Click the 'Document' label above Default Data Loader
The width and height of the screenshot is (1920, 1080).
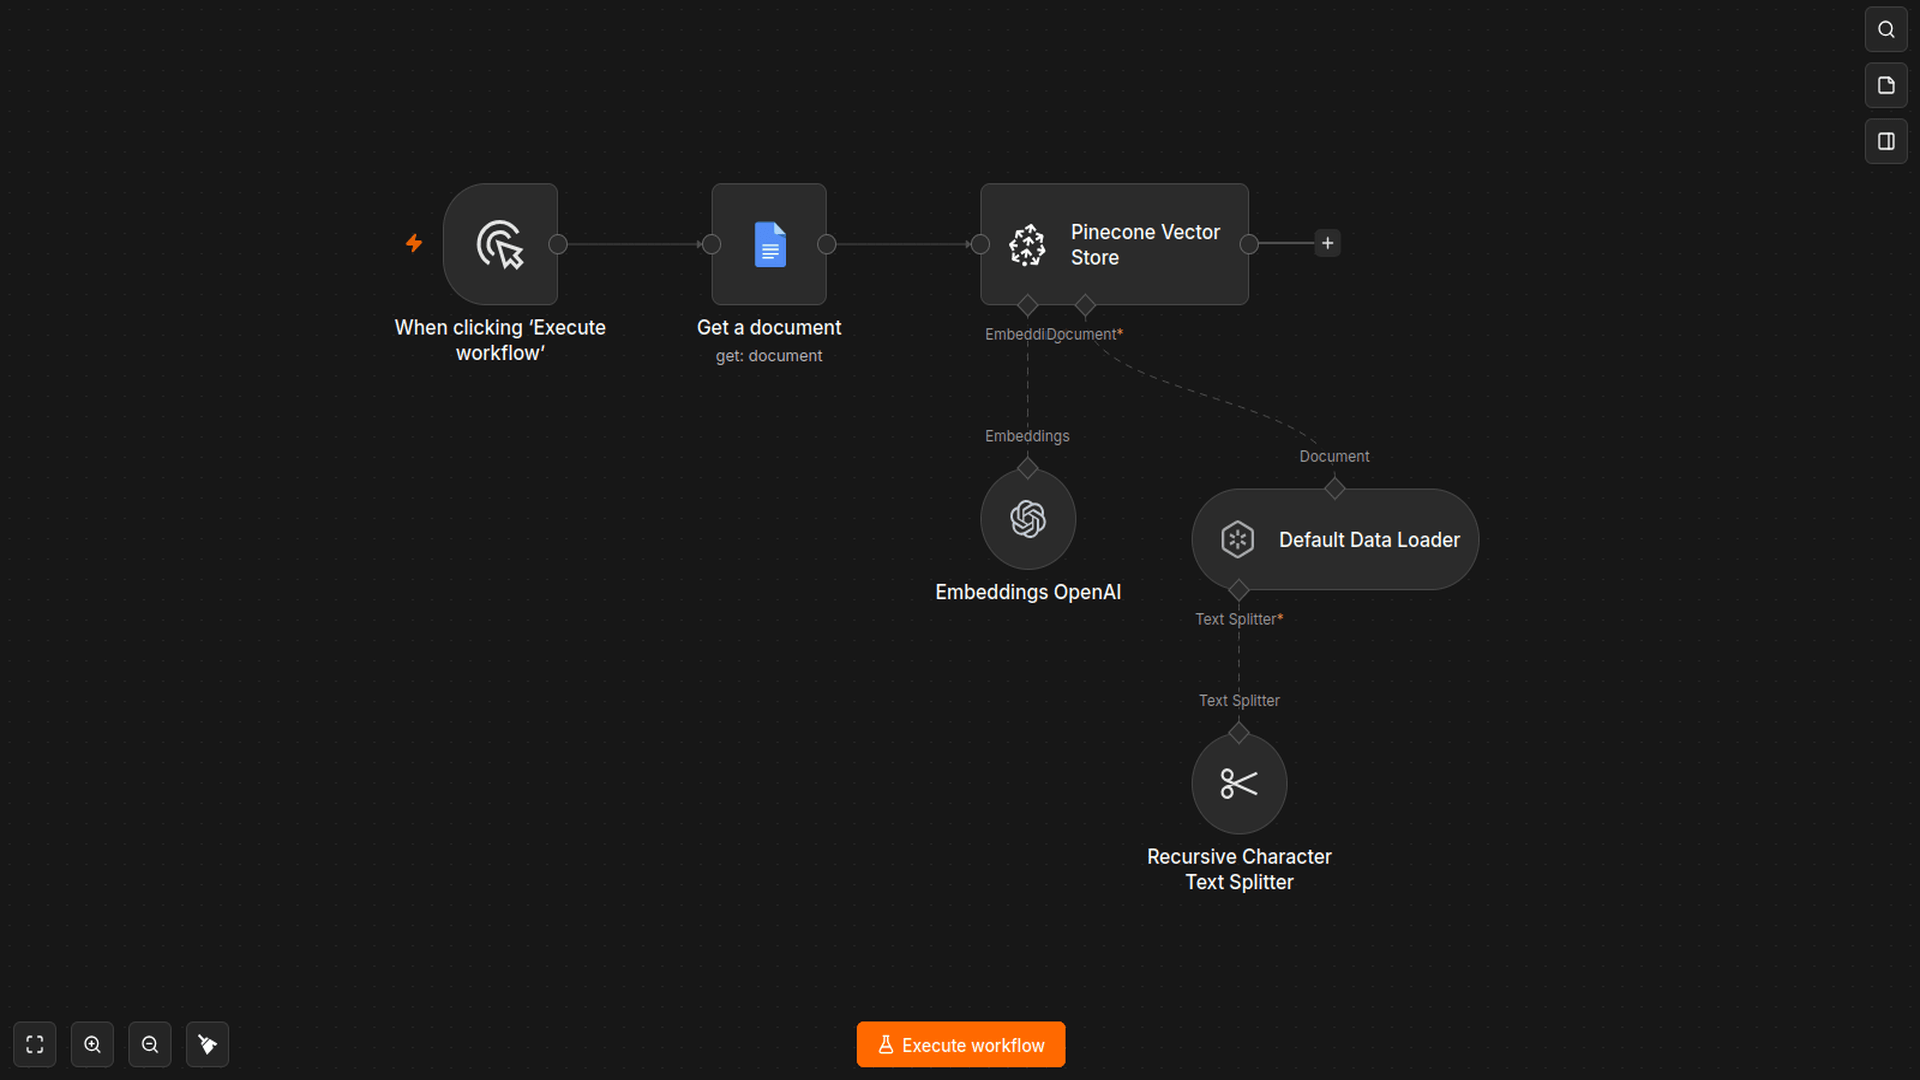point(1334,456)
